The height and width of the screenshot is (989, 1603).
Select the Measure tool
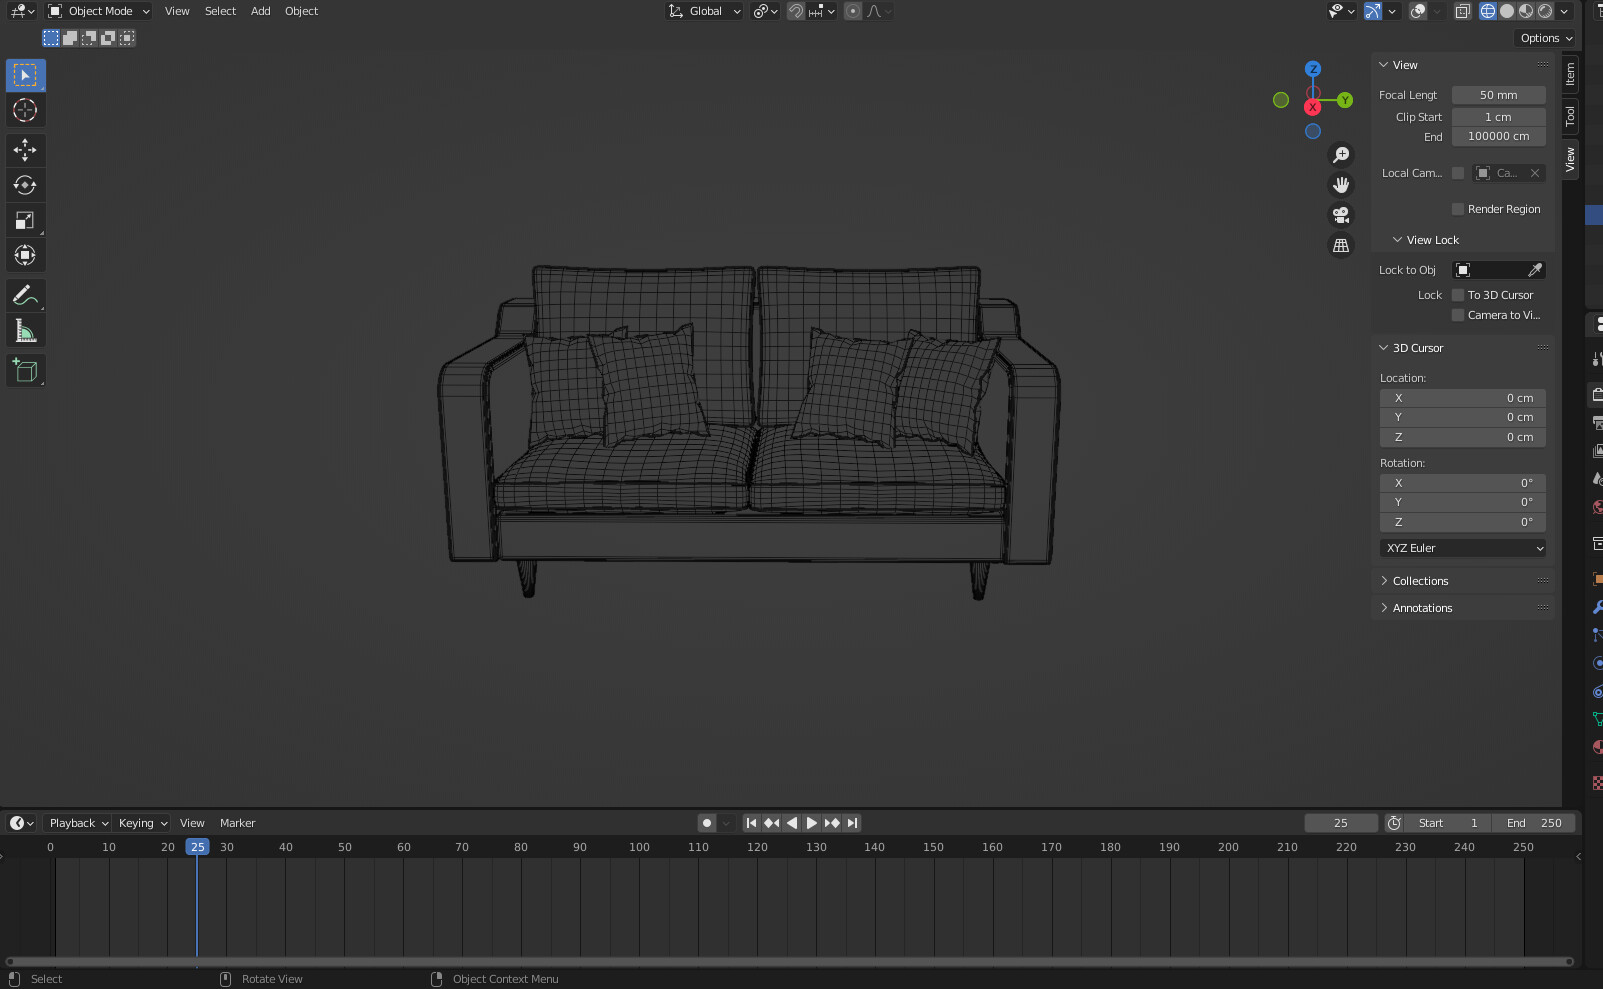(x=25, y=329)
